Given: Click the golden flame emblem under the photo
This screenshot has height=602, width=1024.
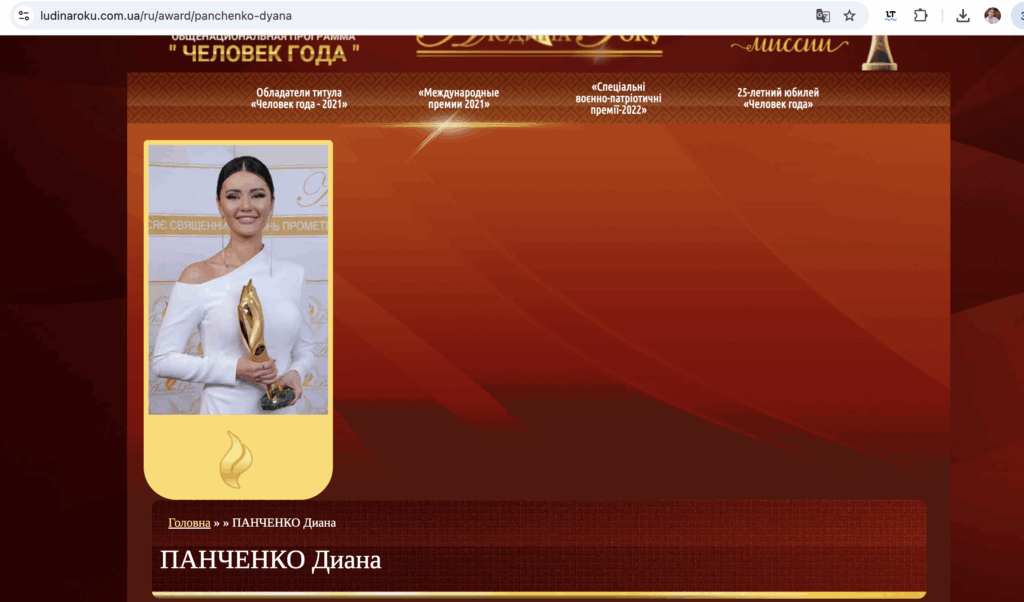Looking at the screenshot, I should [x=235, y=460].
